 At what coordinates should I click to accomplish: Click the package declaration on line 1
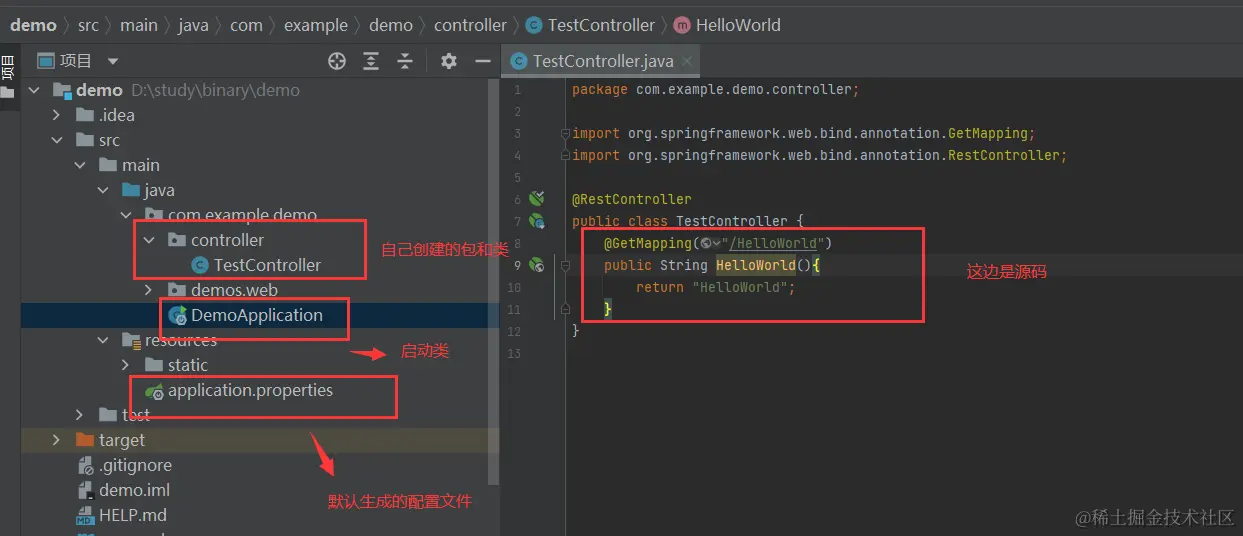(715, 89)
